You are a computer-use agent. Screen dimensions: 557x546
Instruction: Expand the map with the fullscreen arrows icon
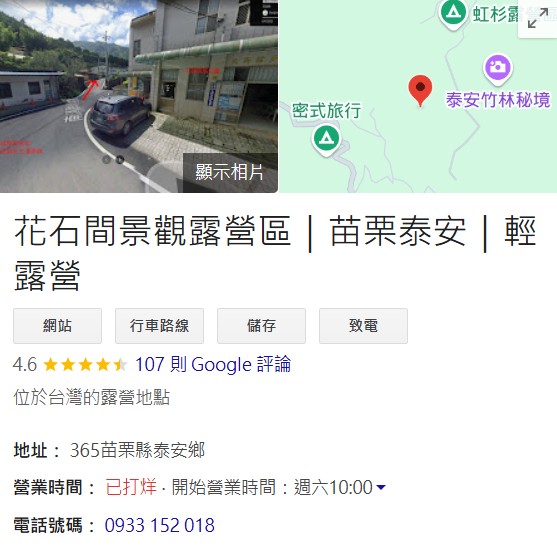(537, 19)
